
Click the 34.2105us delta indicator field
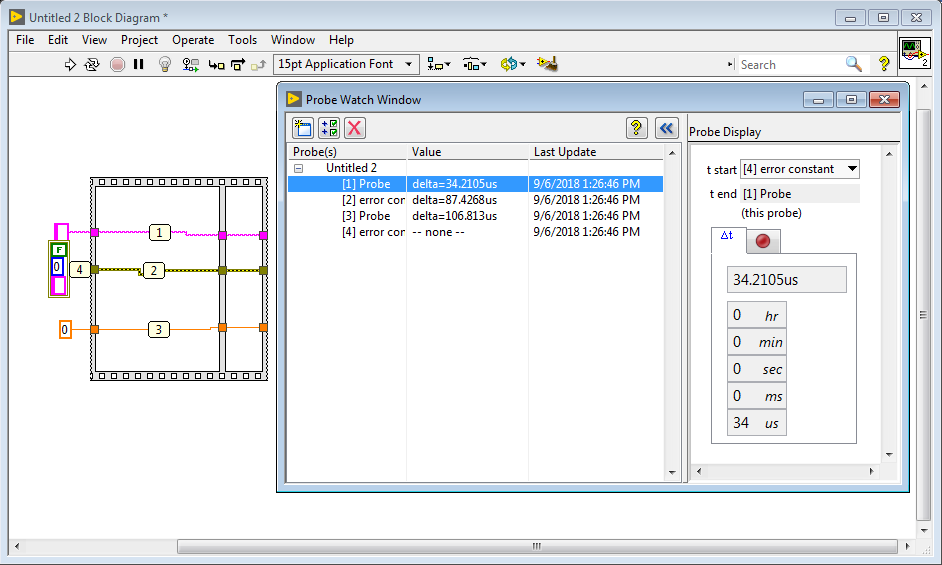[786, 280]
